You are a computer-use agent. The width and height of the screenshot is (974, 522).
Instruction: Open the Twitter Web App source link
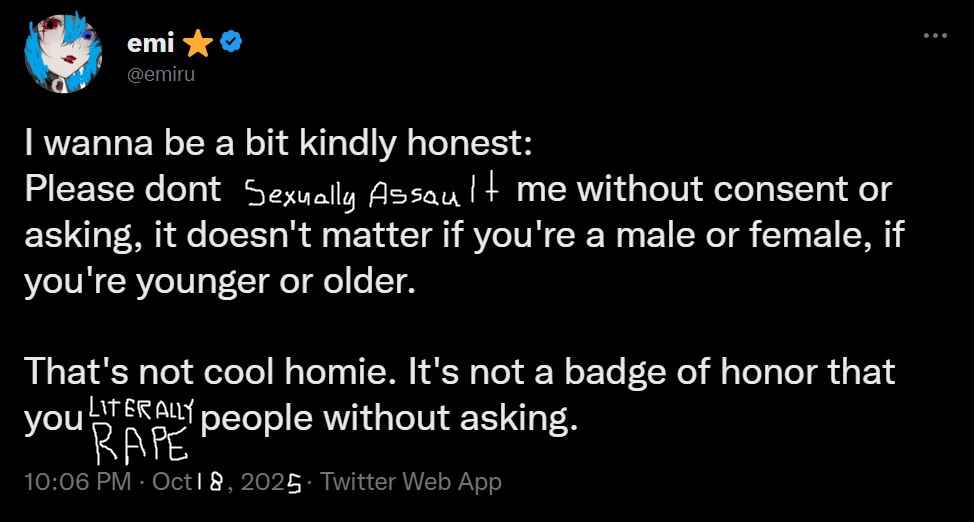tap(412, 482)
